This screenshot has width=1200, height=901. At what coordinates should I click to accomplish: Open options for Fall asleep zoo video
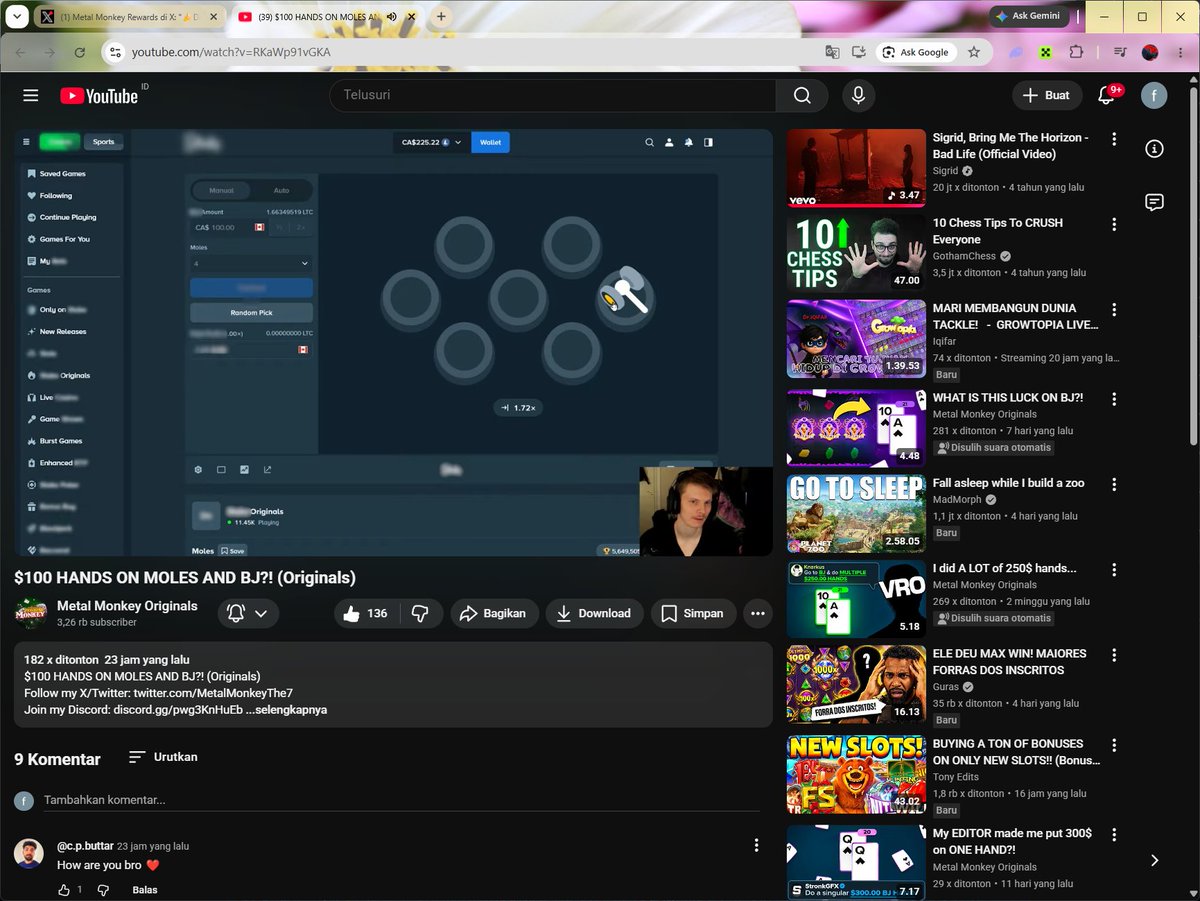(1115, 484)
